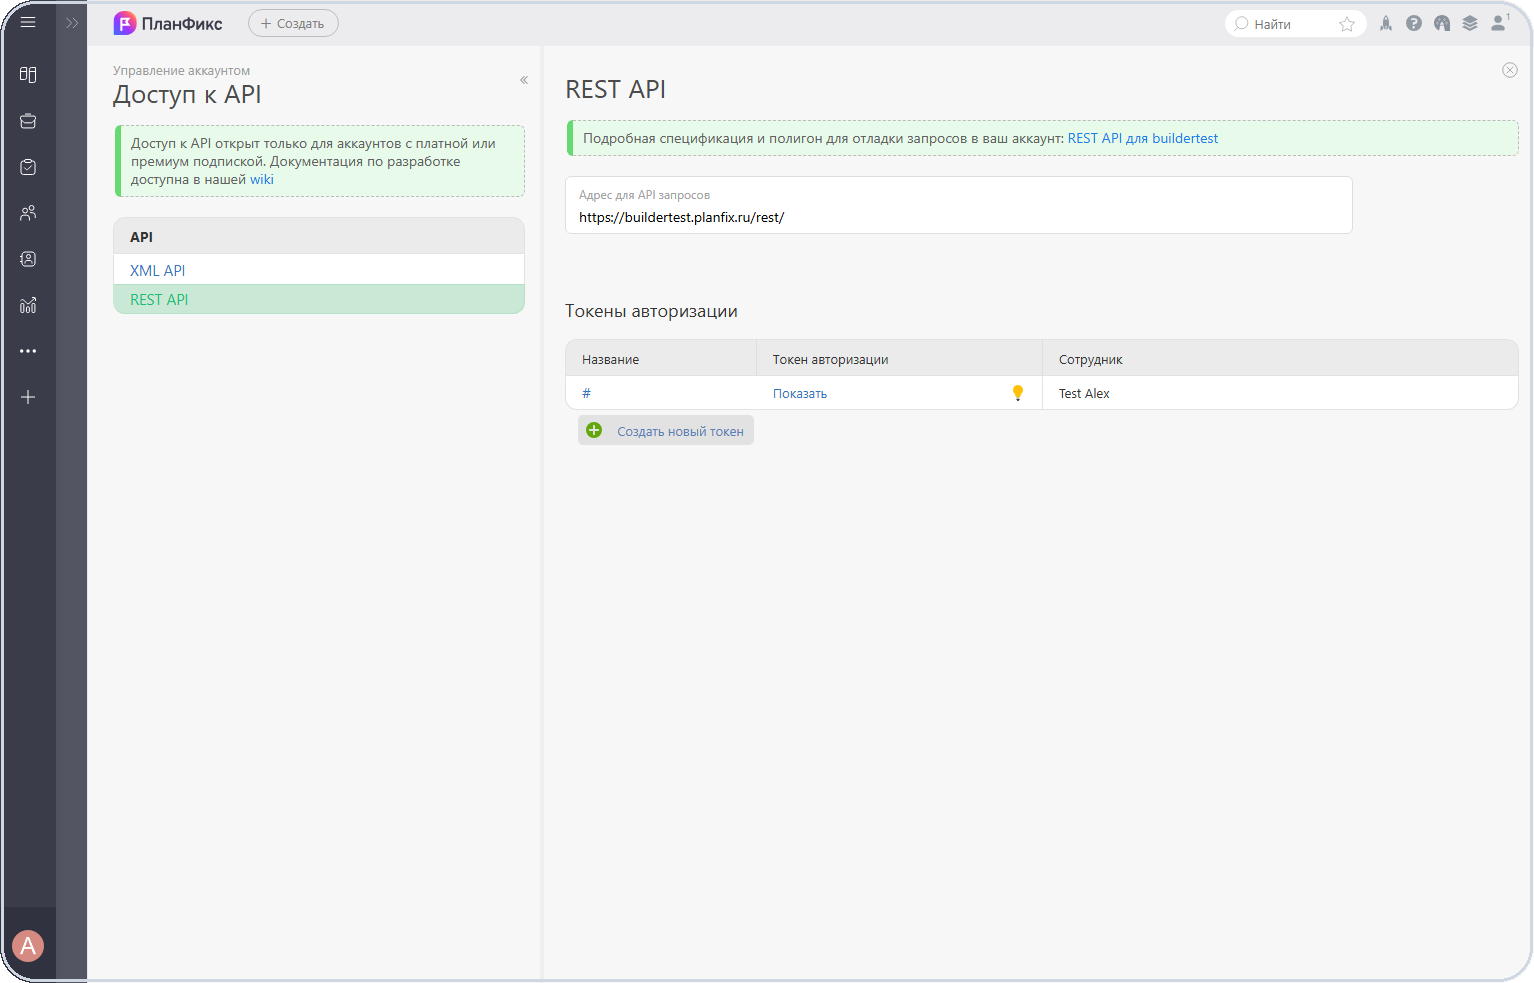Collapse the Доступ к API panel
The height and width of the screenshot is (983, 1534).
[x=524, y=80]
